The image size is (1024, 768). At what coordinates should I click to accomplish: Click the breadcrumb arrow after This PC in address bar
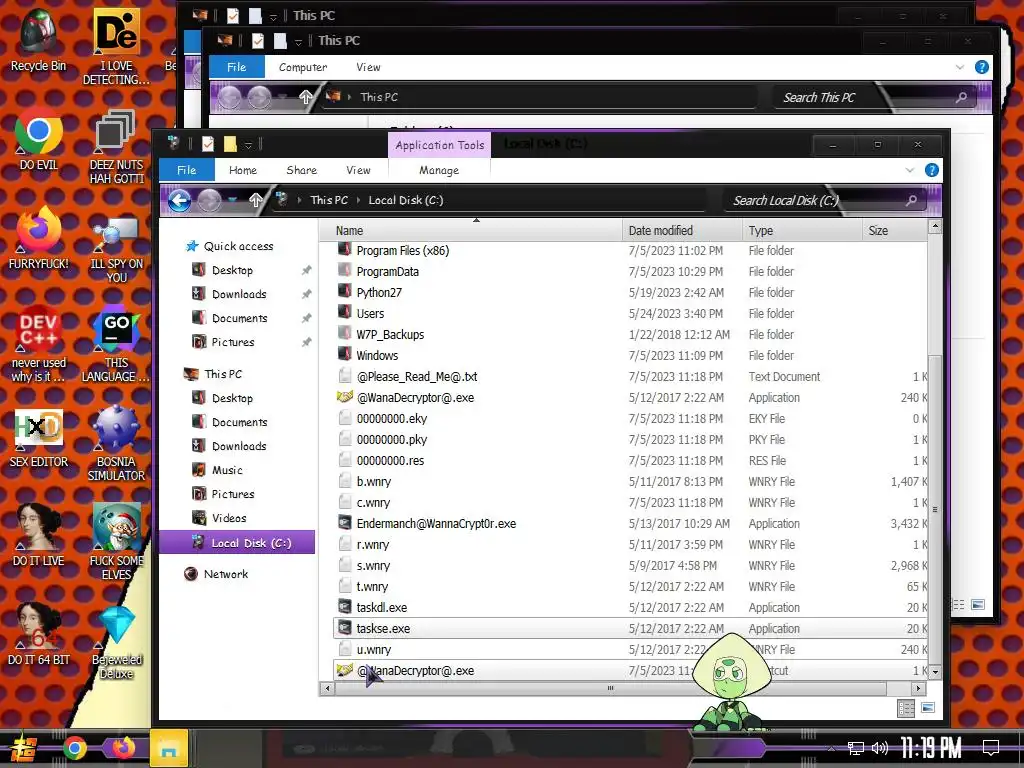point(359,200)
